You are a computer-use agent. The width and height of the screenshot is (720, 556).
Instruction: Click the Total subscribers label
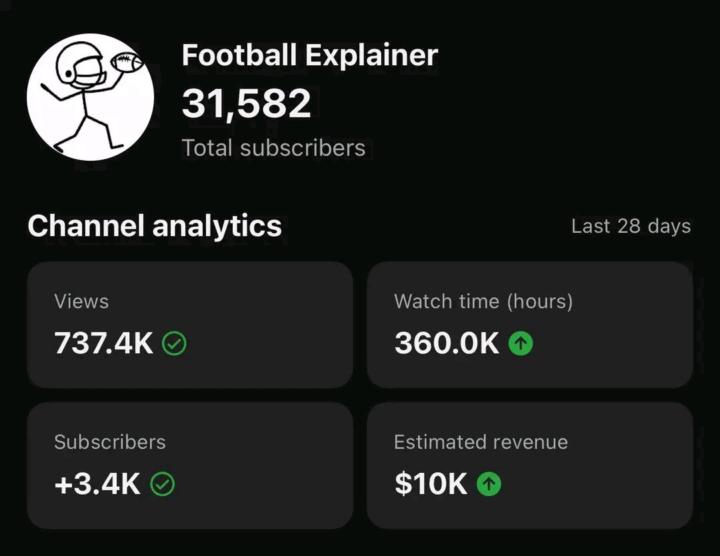tap(273, 149)
